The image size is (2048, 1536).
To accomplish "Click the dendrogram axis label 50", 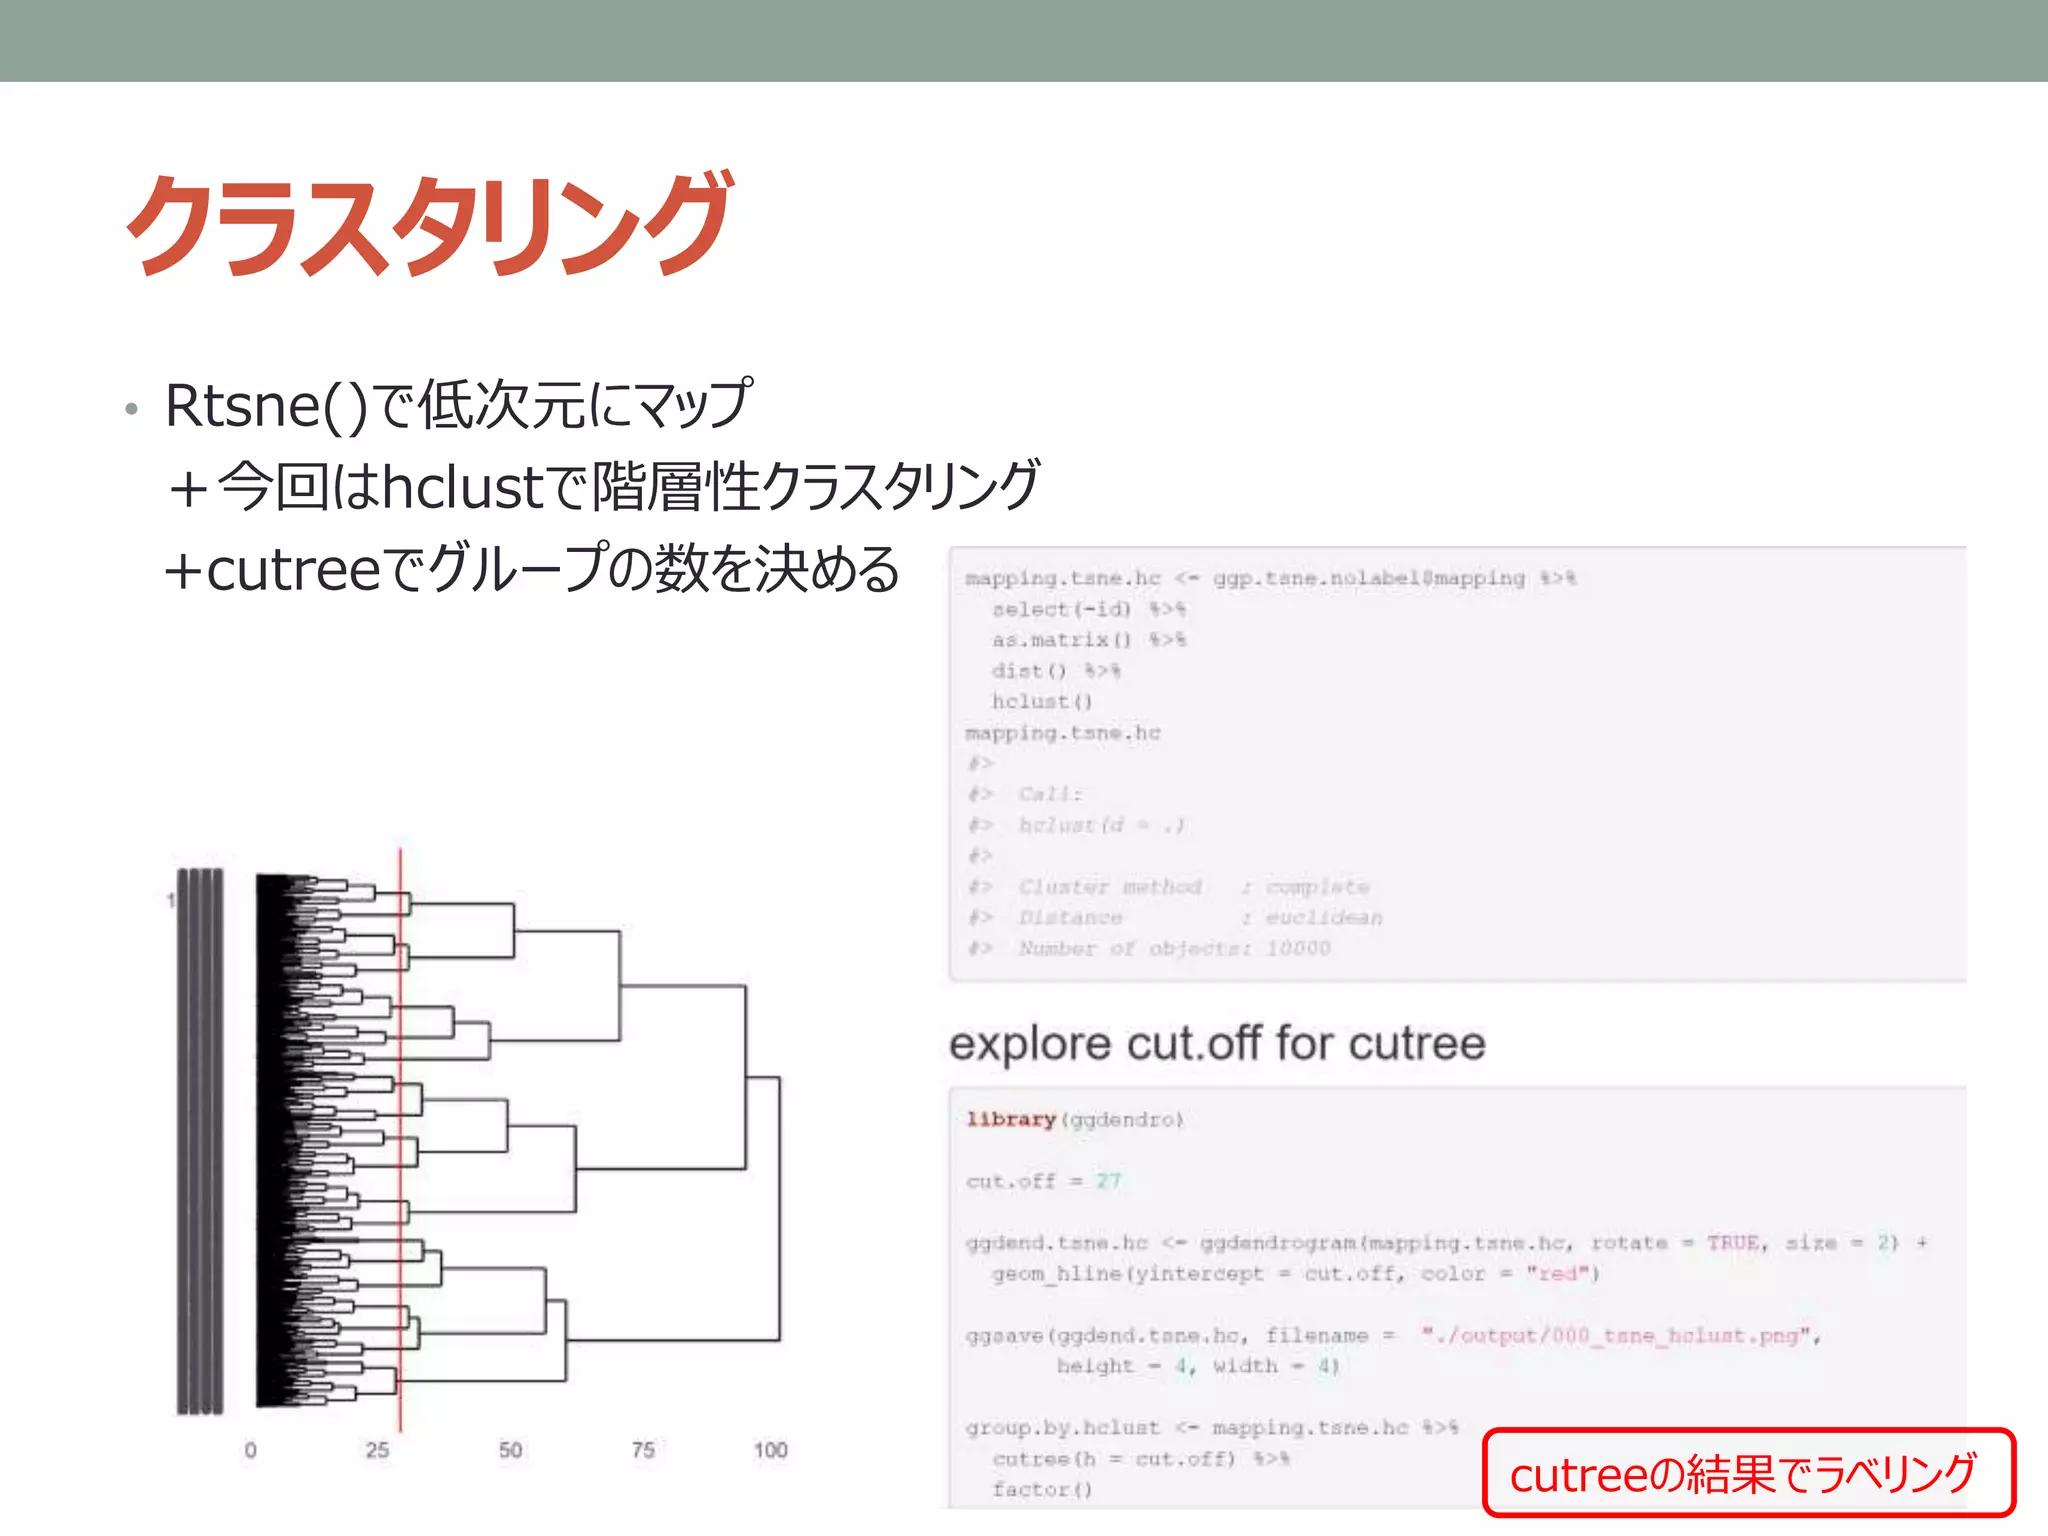I will tap(510, 1450).
